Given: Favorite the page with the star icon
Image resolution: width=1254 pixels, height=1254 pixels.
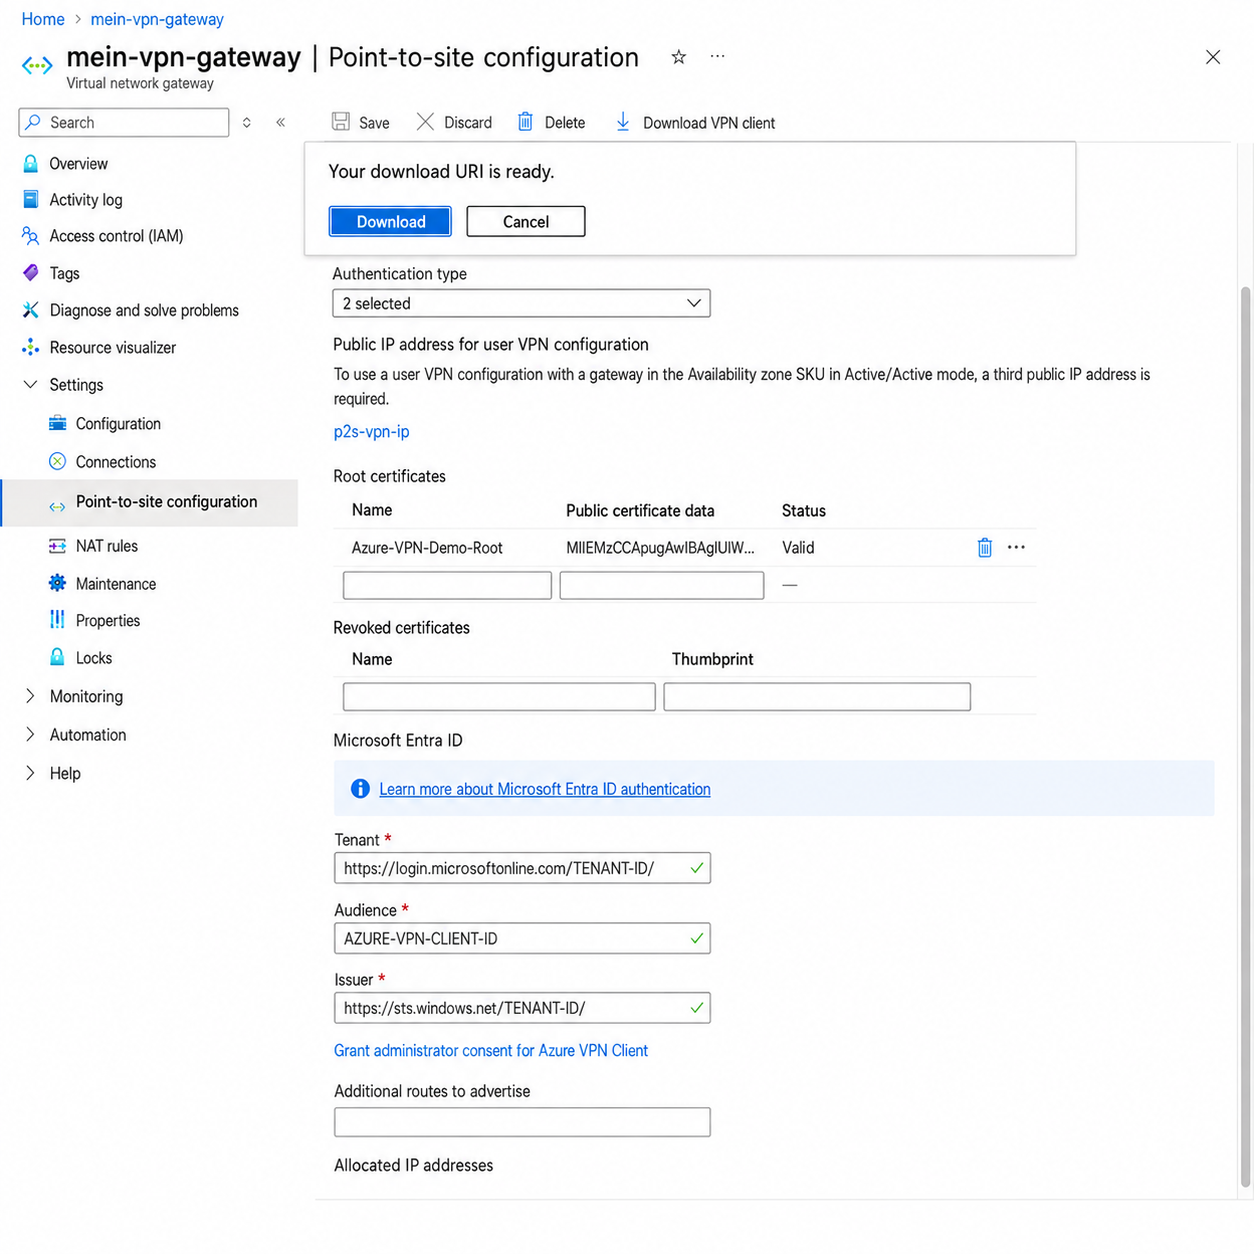Looking at the screenshot, I should (678, 57).
